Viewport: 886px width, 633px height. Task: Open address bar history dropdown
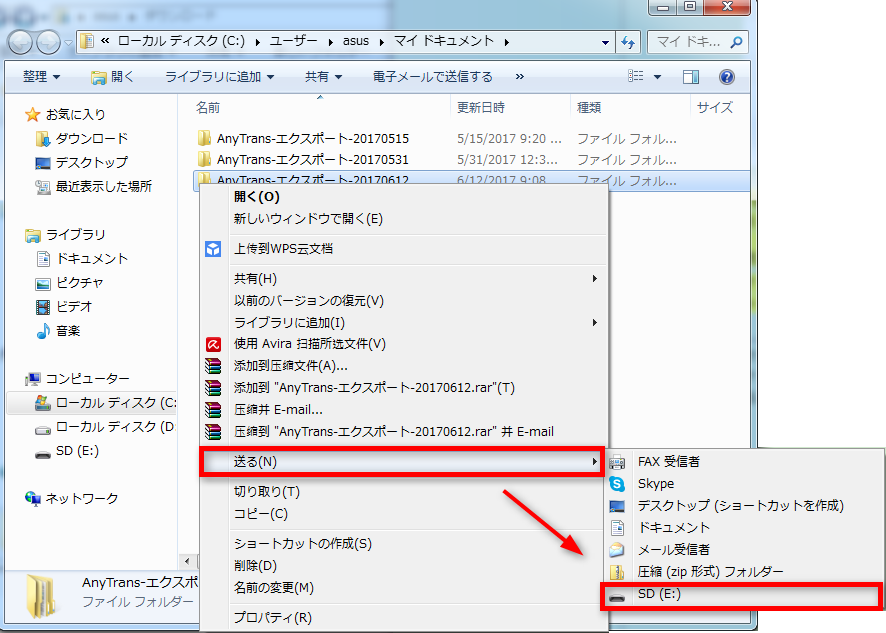(x=605, y=42)
